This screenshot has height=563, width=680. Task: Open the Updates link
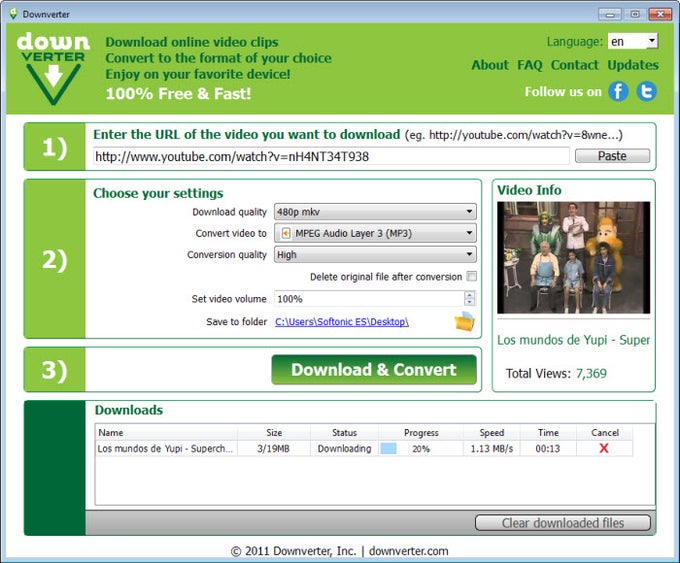click(633, 65)
